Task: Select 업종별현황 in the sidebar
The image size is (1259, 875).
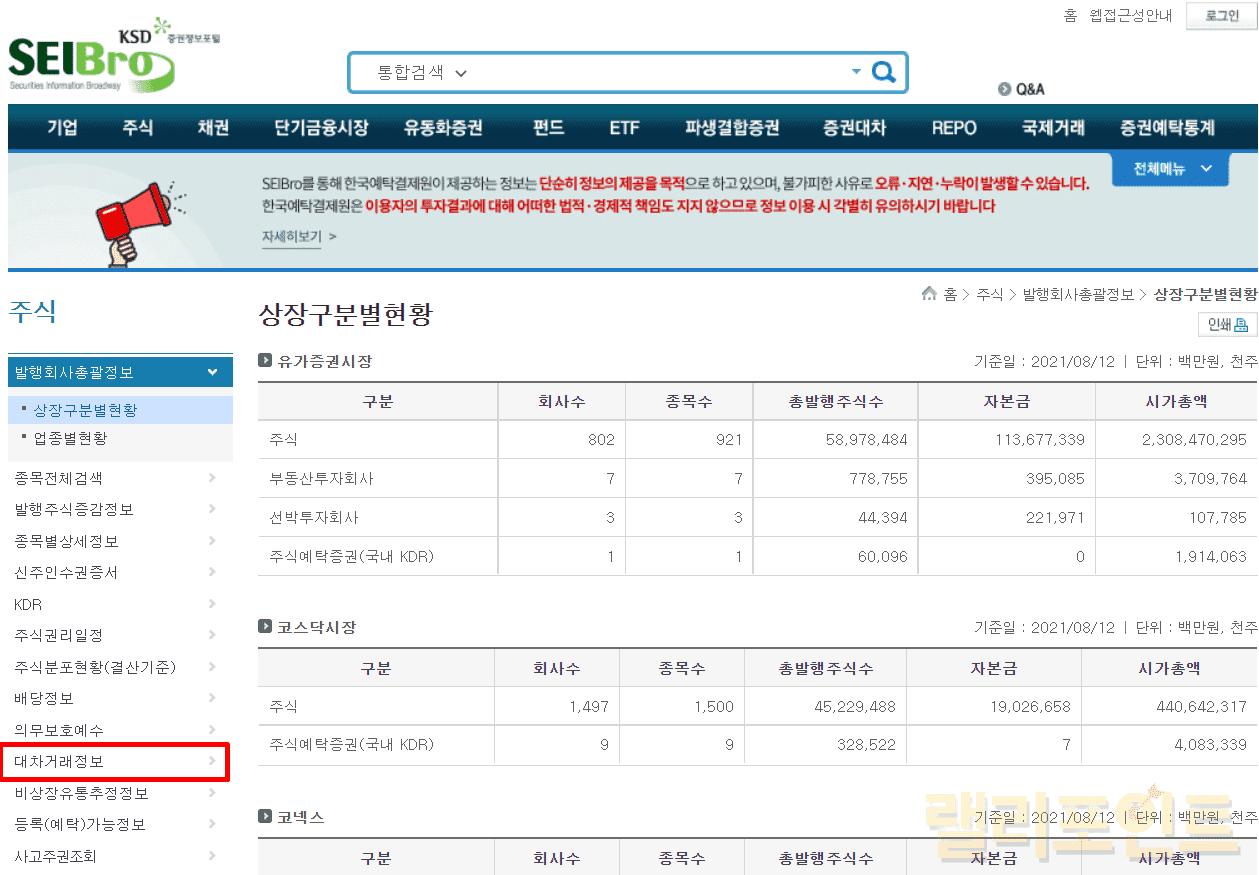Action: [x=70, y=438]
